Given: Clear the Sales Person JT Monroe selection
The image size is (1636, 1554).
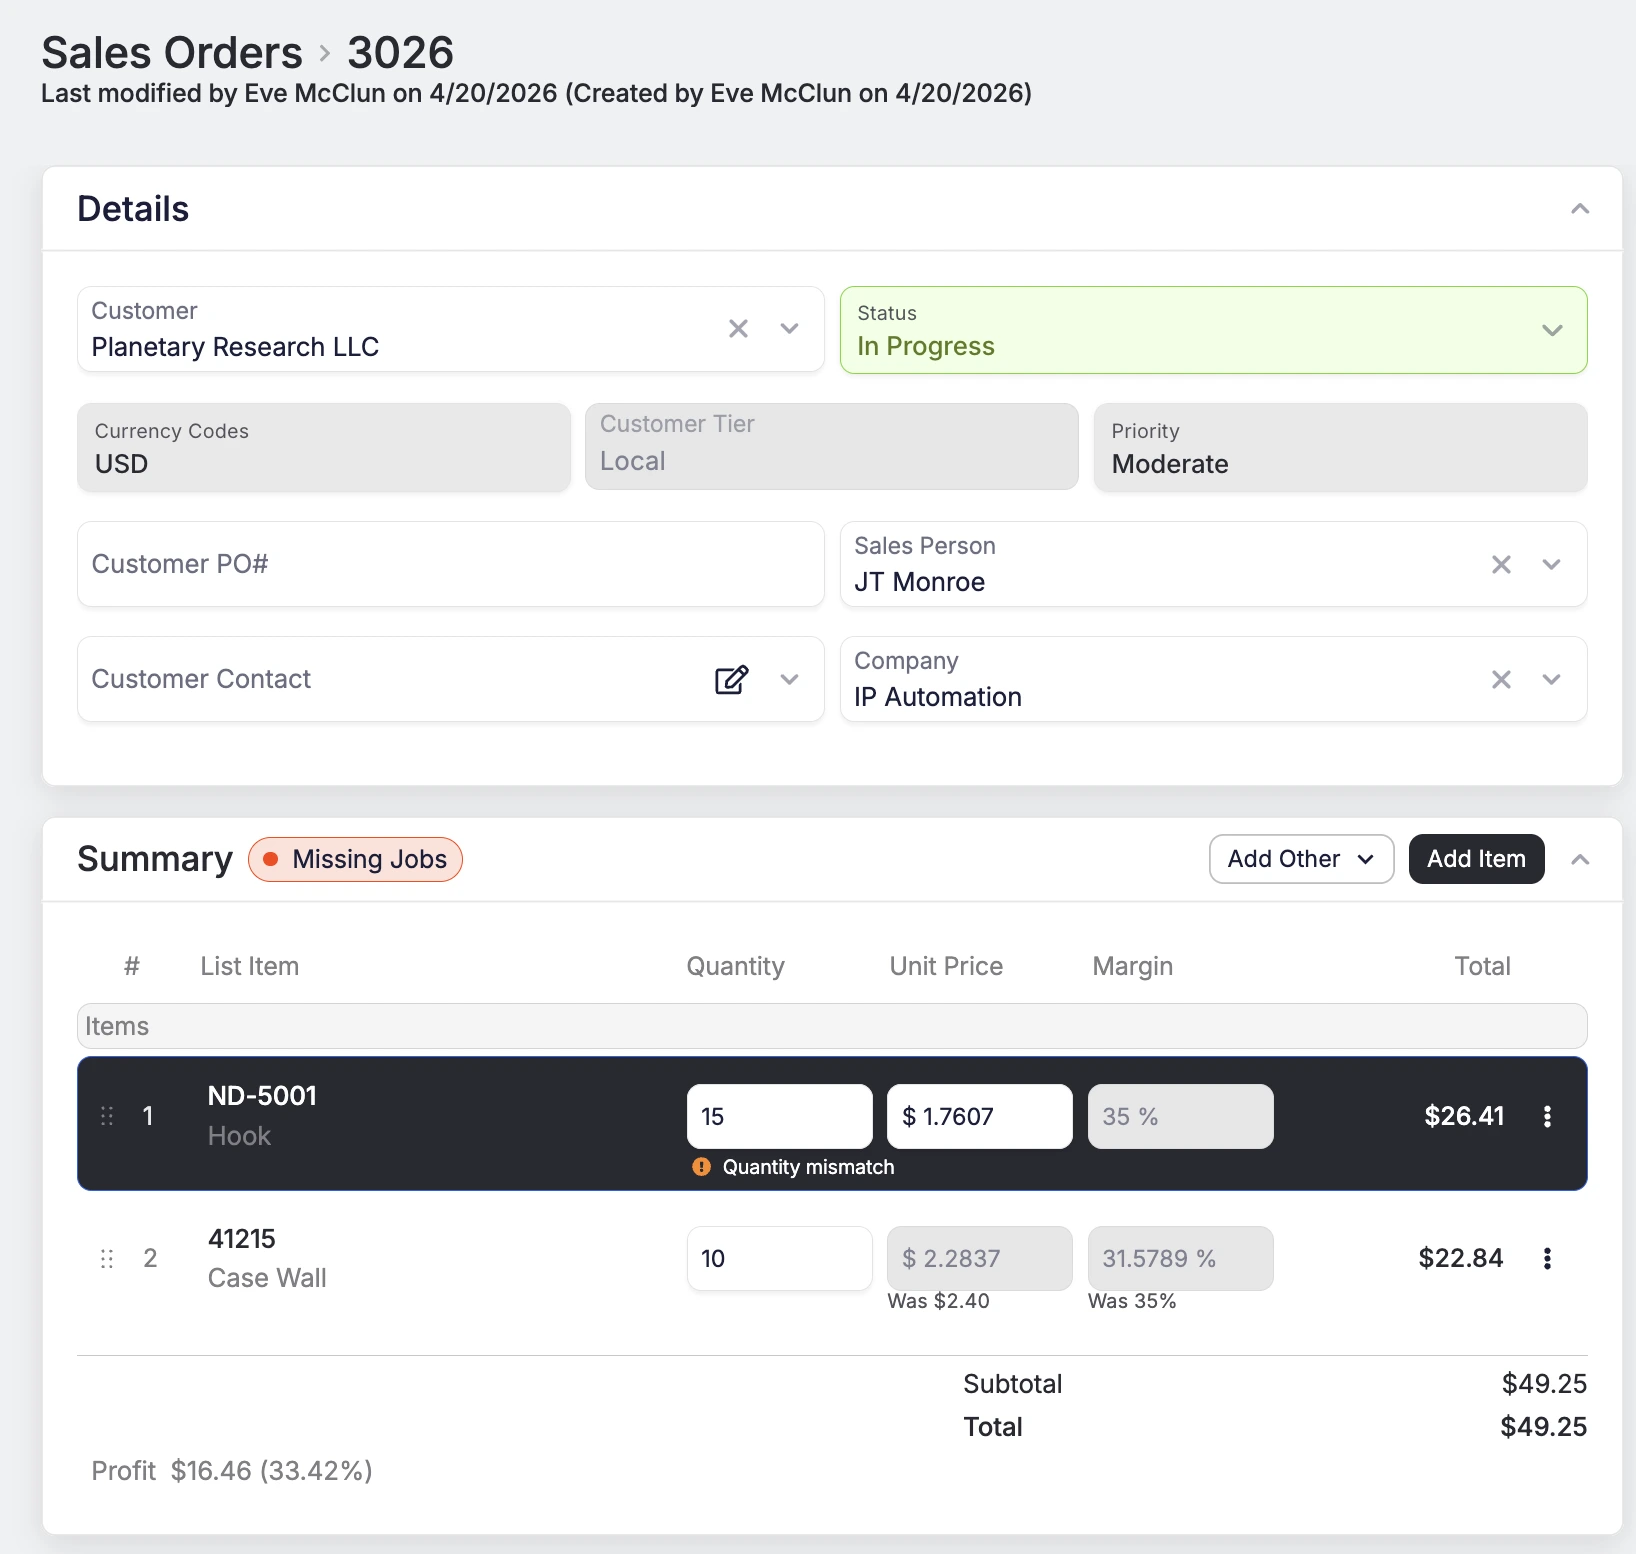Looking at the screenshot, I should (1501, 564).
